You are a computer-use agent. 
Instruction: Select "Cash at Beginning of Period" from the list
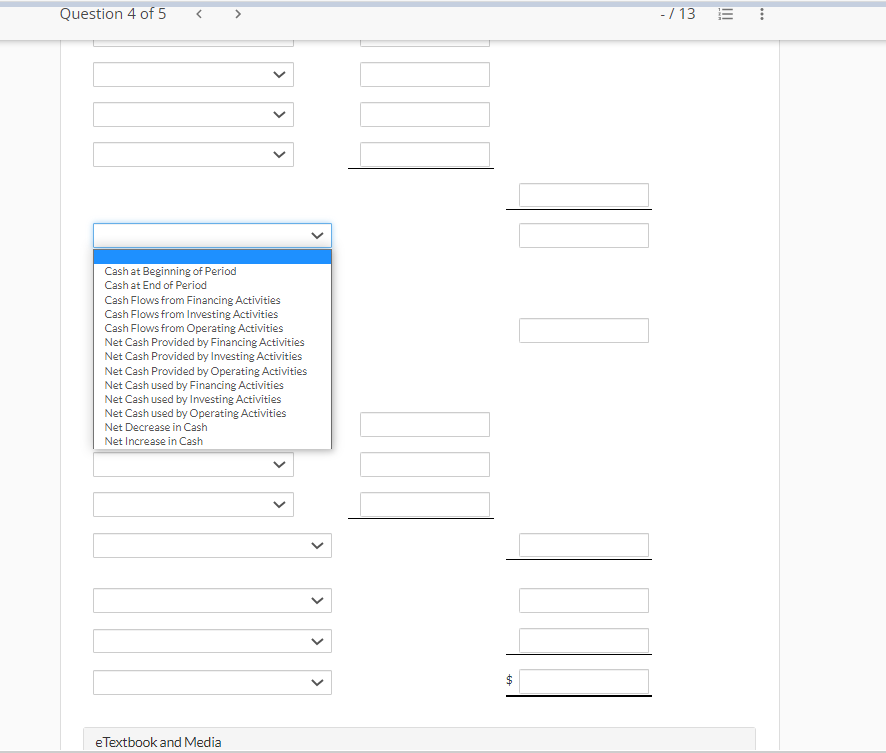(x=170, y=271)
